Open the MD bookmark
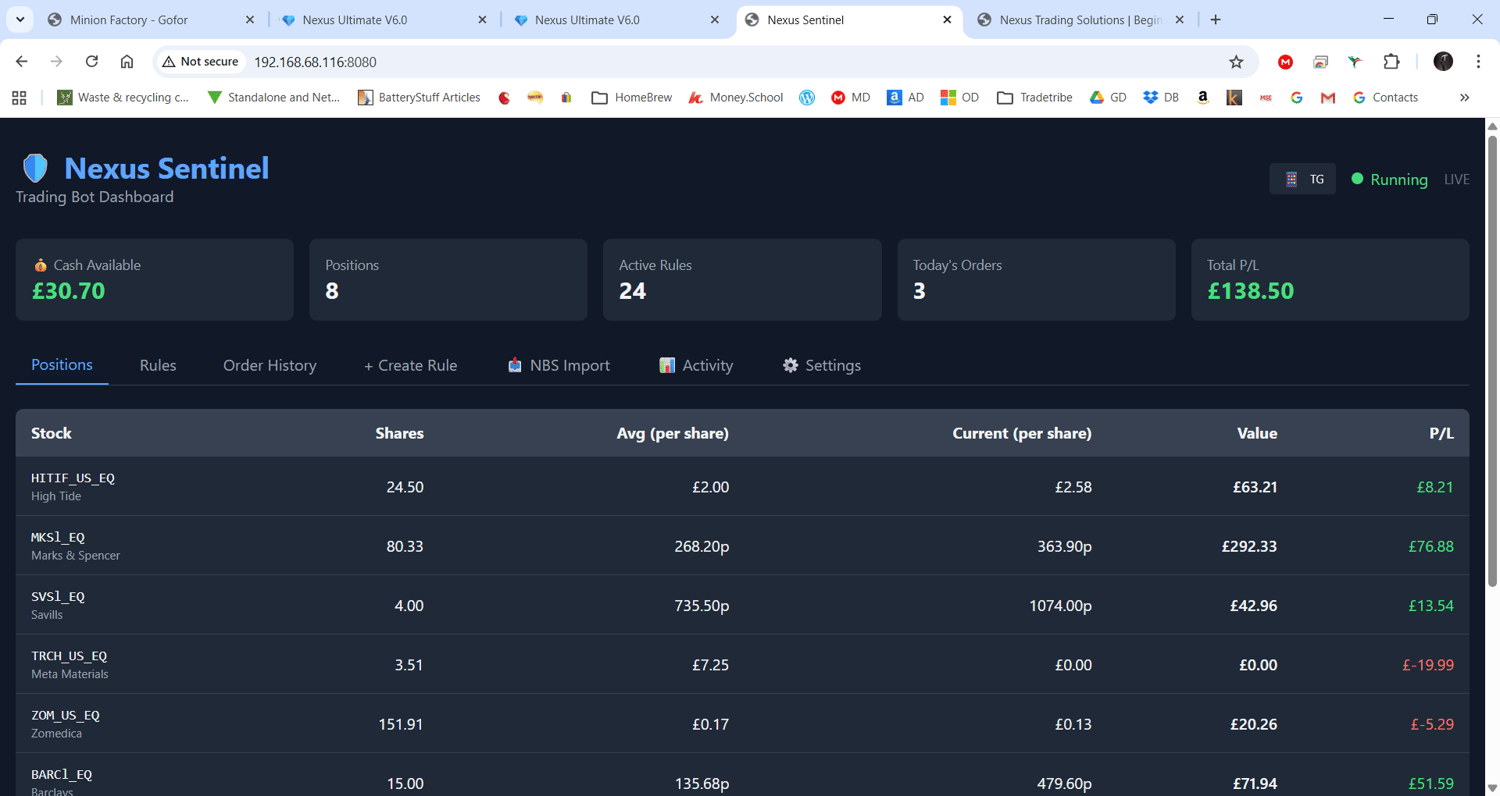 tap(850, 97)
